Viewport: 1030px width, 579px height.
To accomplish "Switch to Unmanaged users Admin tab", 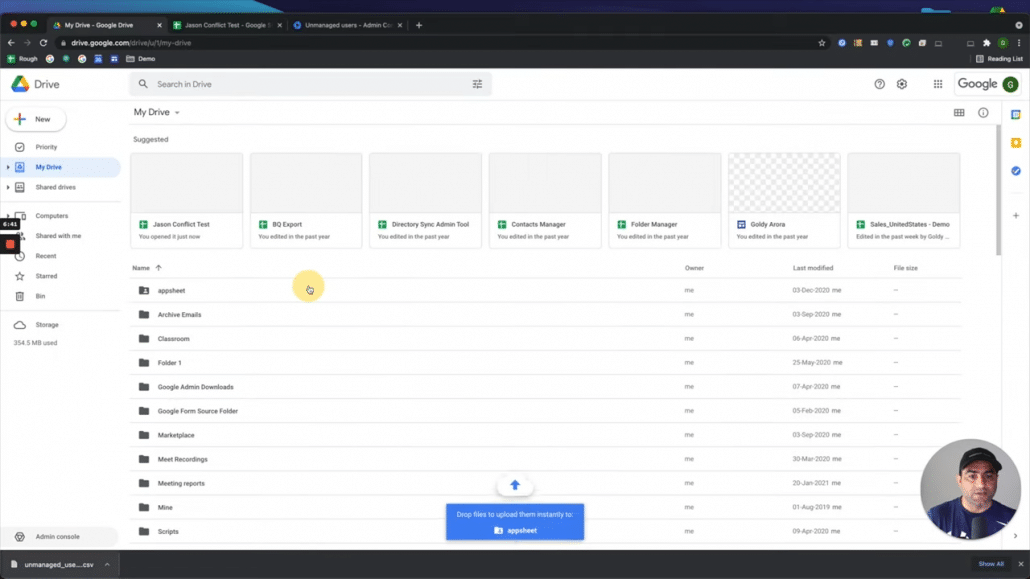I will [x=347, y=25].
